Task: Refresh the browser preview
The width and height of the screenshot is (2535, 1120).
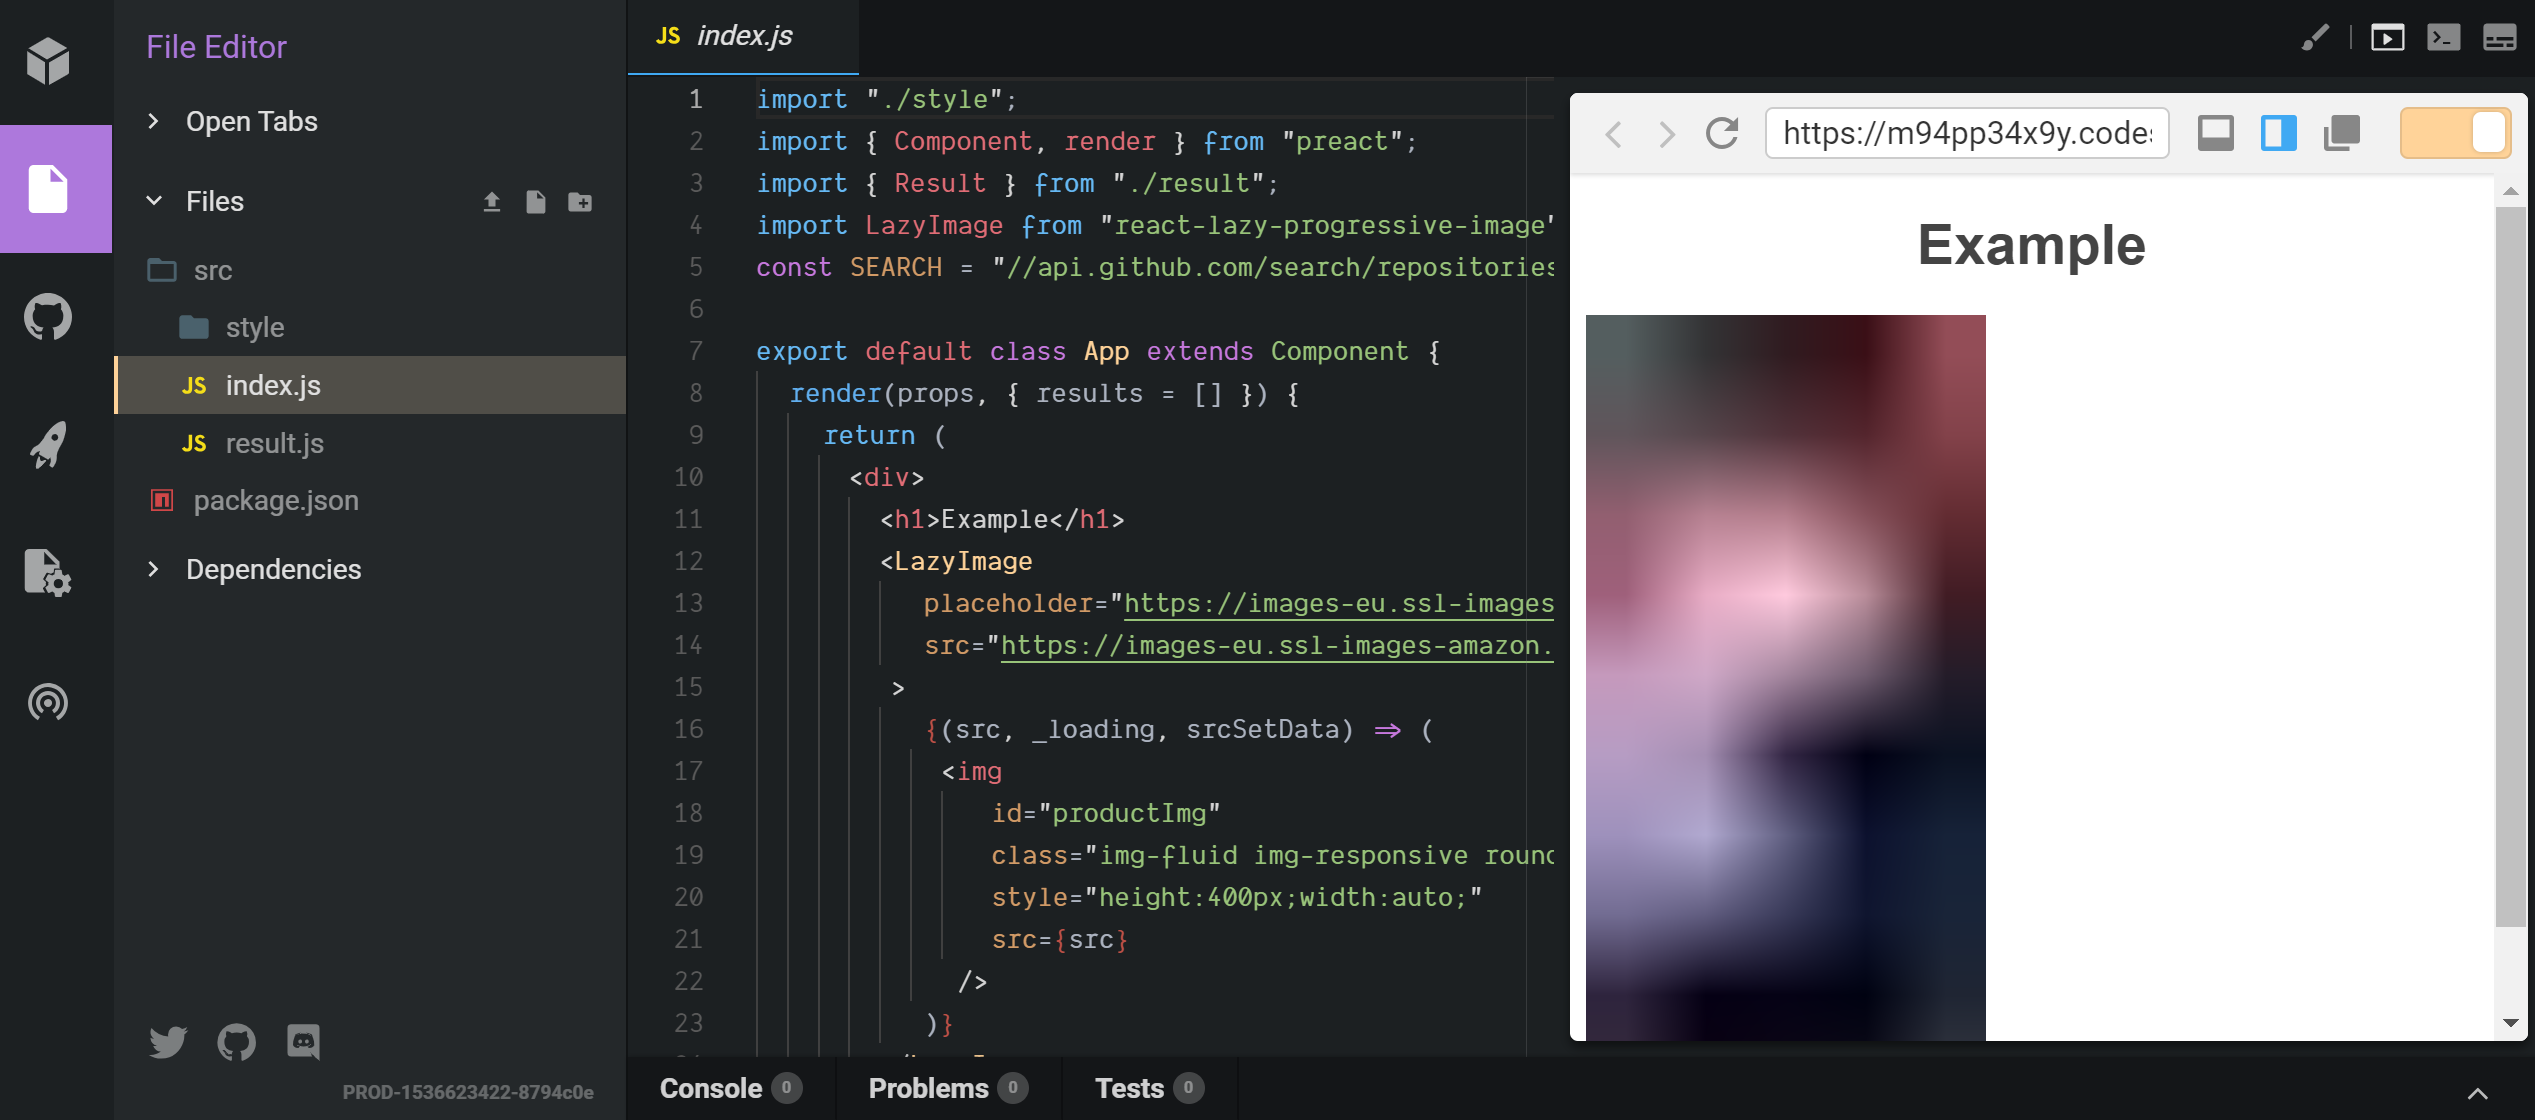Action: [1722, 133]
